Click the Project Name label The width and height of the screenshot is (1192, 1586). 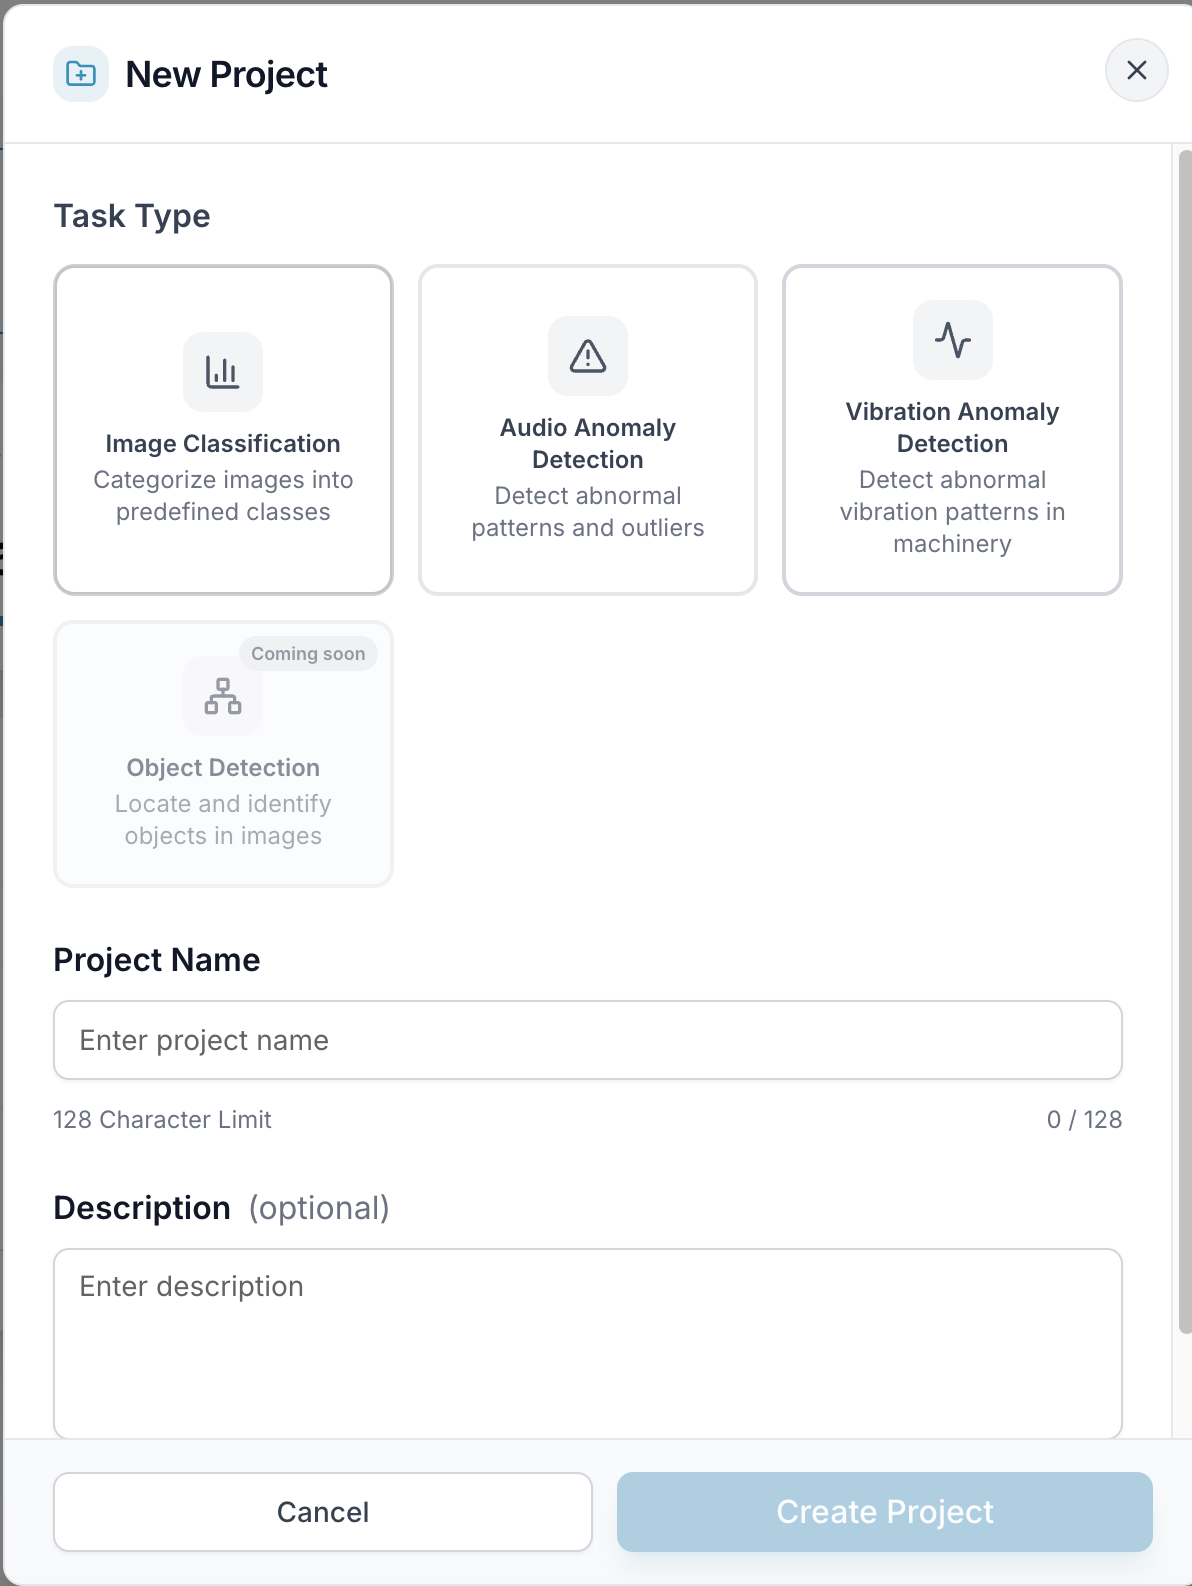pyautogui.click(x=157, y=960)
